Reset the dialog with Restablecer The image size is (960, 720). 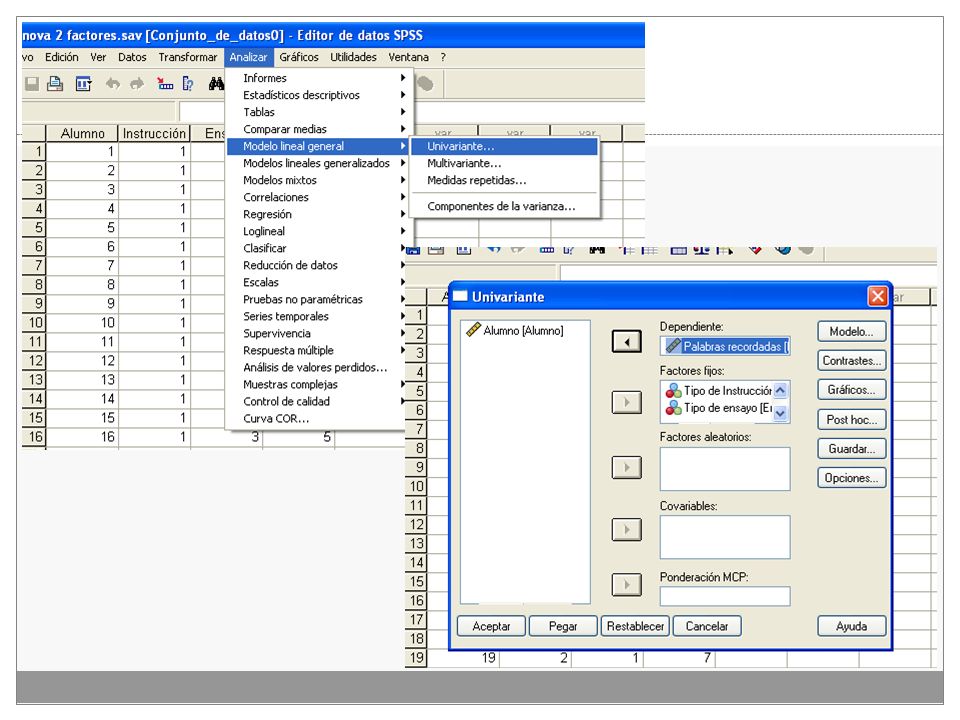[635, 626]
